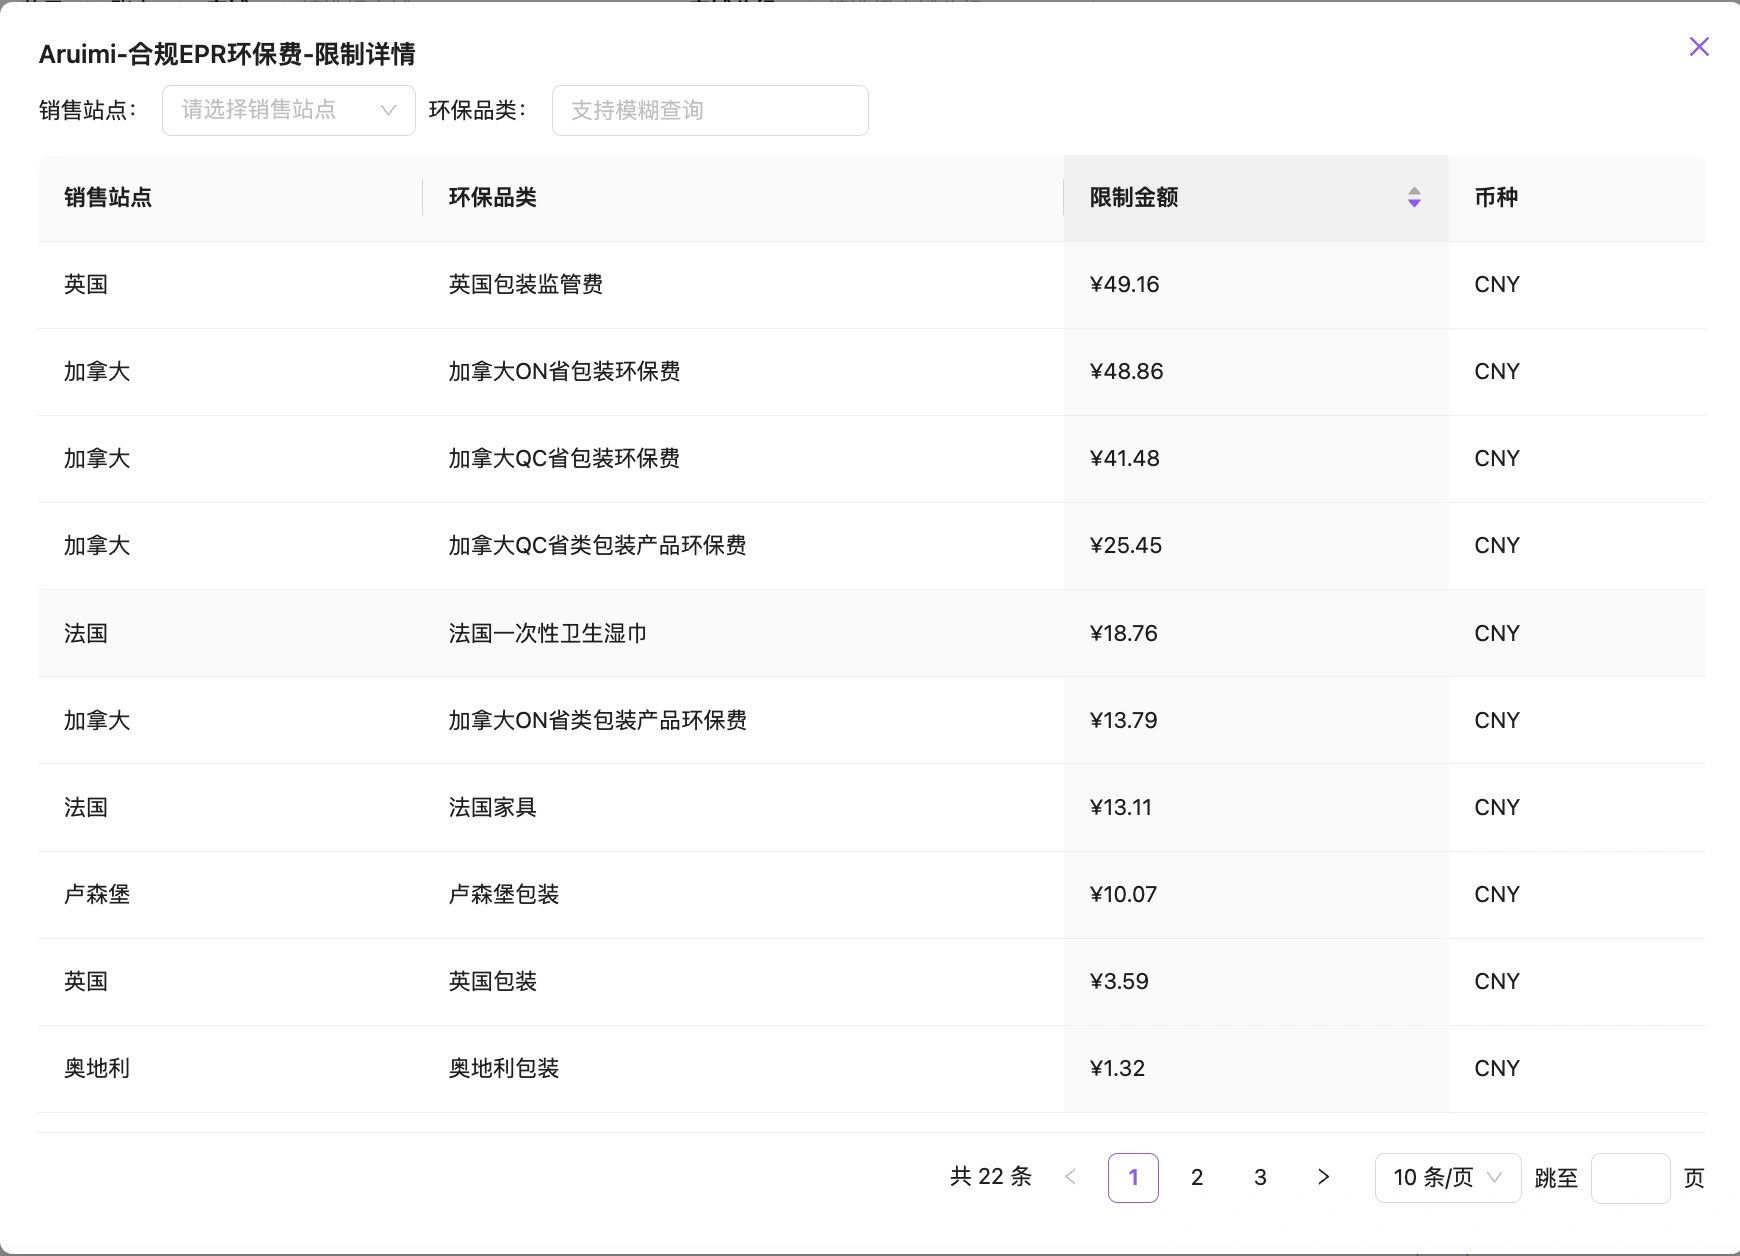Click 英国 site in 英国包装监管费 row
Viewport: 1740px width, 1256px height.
coord(86,284)
